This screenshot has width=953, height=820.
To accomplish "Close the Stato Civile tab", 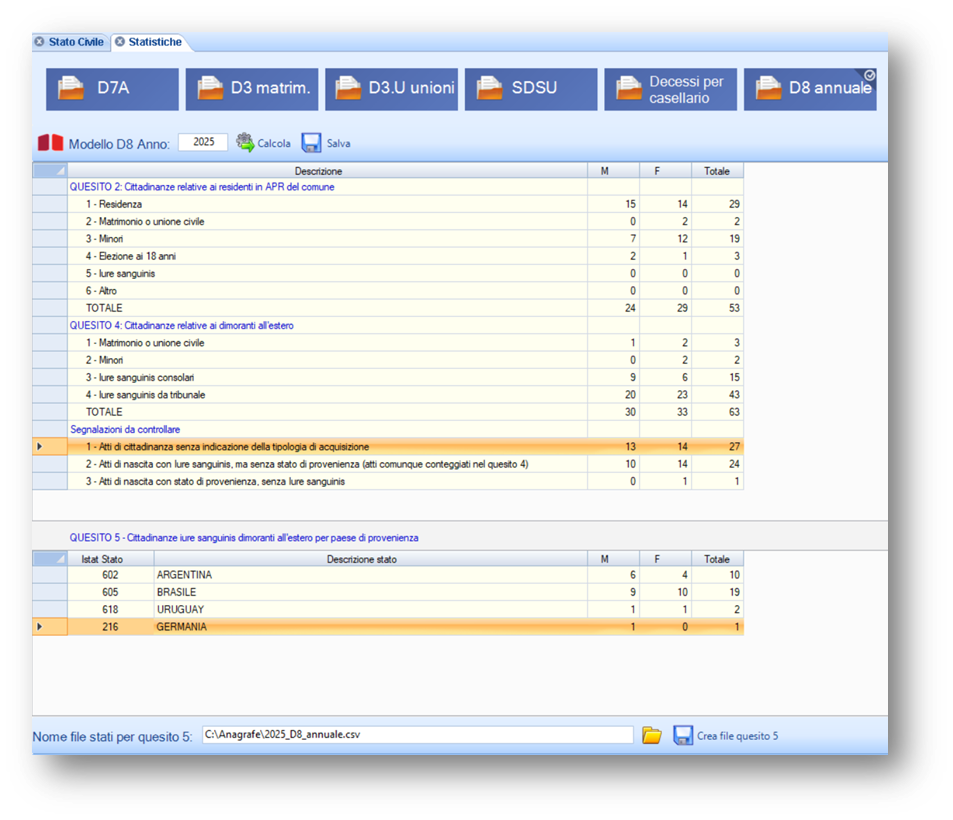I will 39,42.
